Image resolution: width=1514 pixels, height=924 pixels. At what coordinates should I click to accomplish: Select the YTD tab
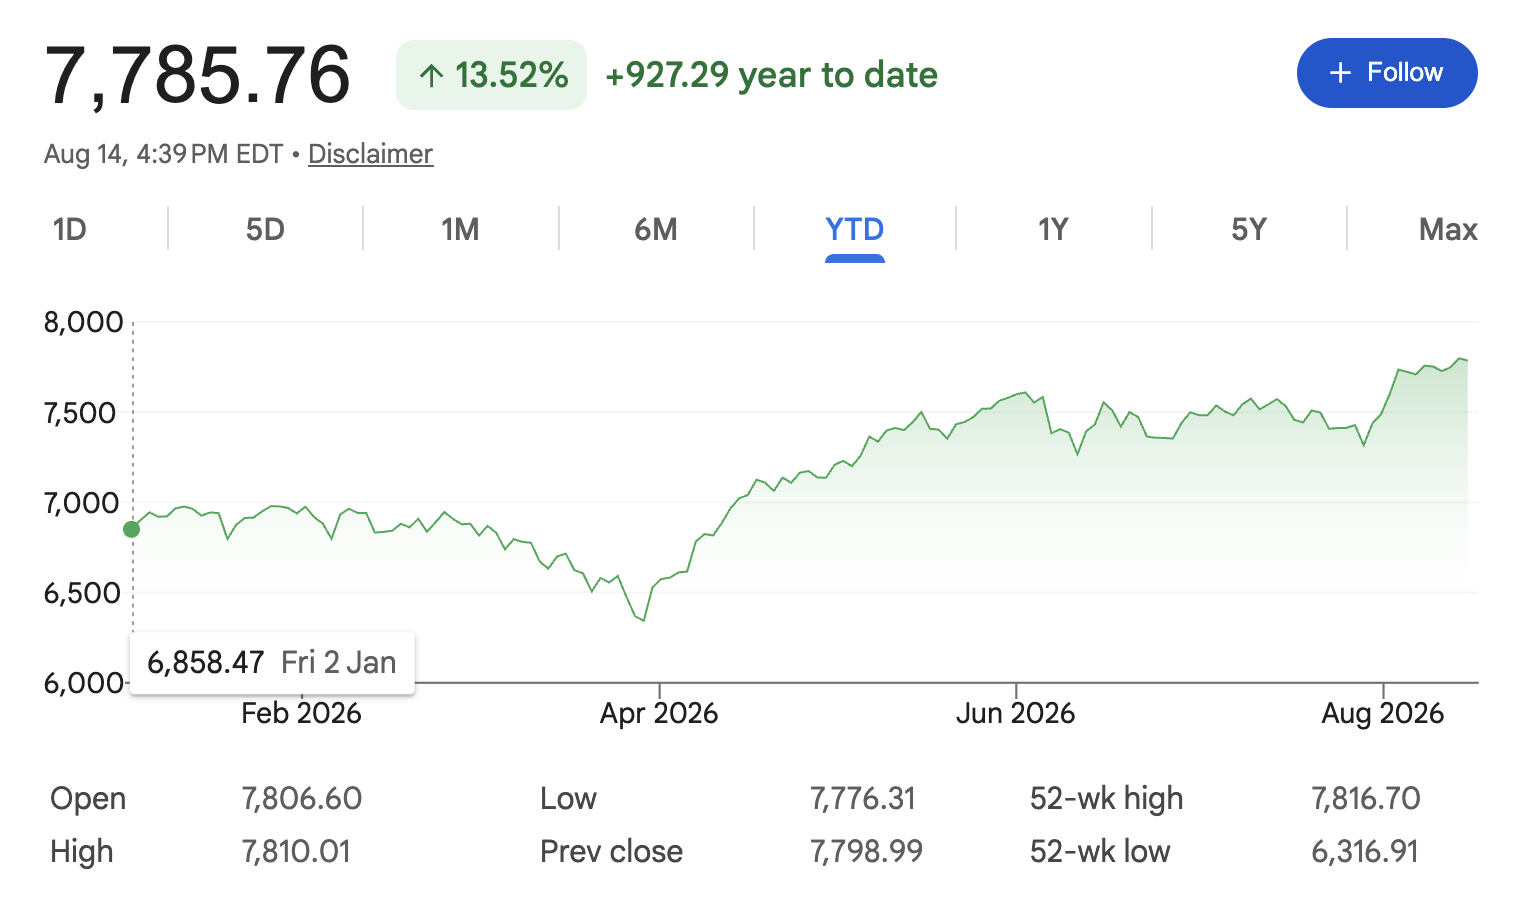pos(854,230)
